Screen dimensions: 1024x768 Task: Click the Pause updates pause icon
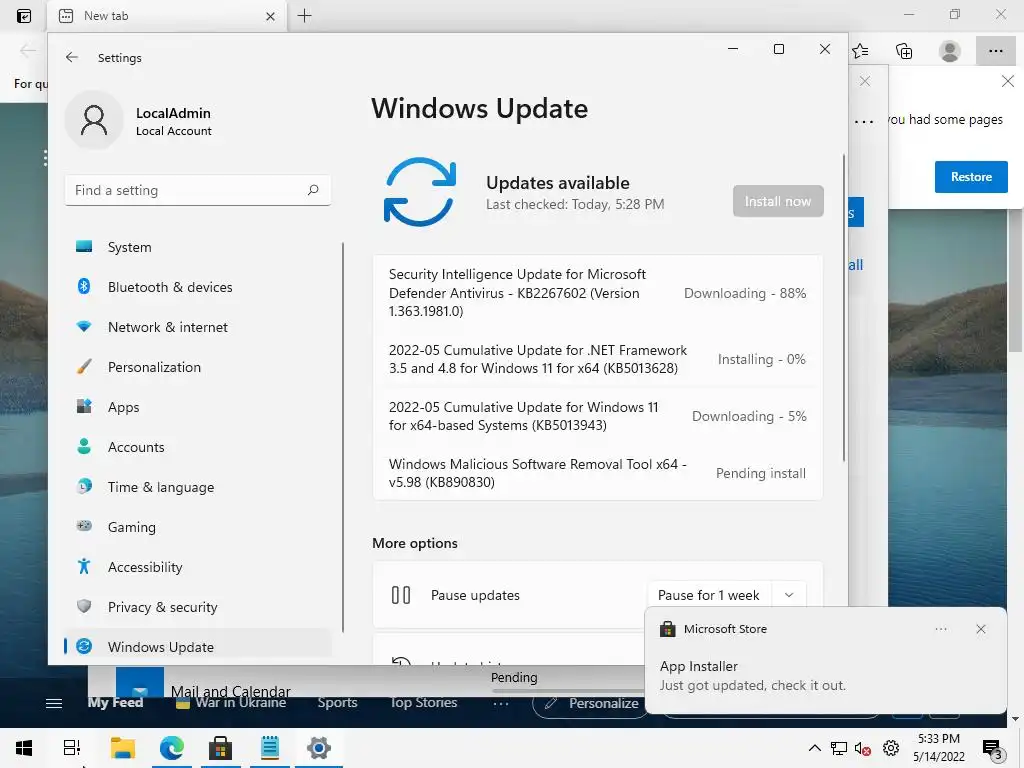tap(401, 595)
